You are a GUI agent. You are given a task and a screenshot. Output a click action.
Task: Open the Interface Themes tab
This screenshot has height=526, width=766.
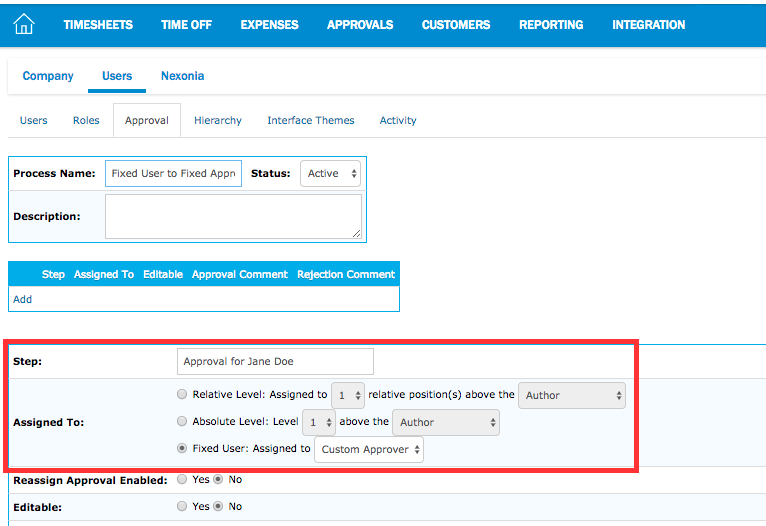[310, 121]
